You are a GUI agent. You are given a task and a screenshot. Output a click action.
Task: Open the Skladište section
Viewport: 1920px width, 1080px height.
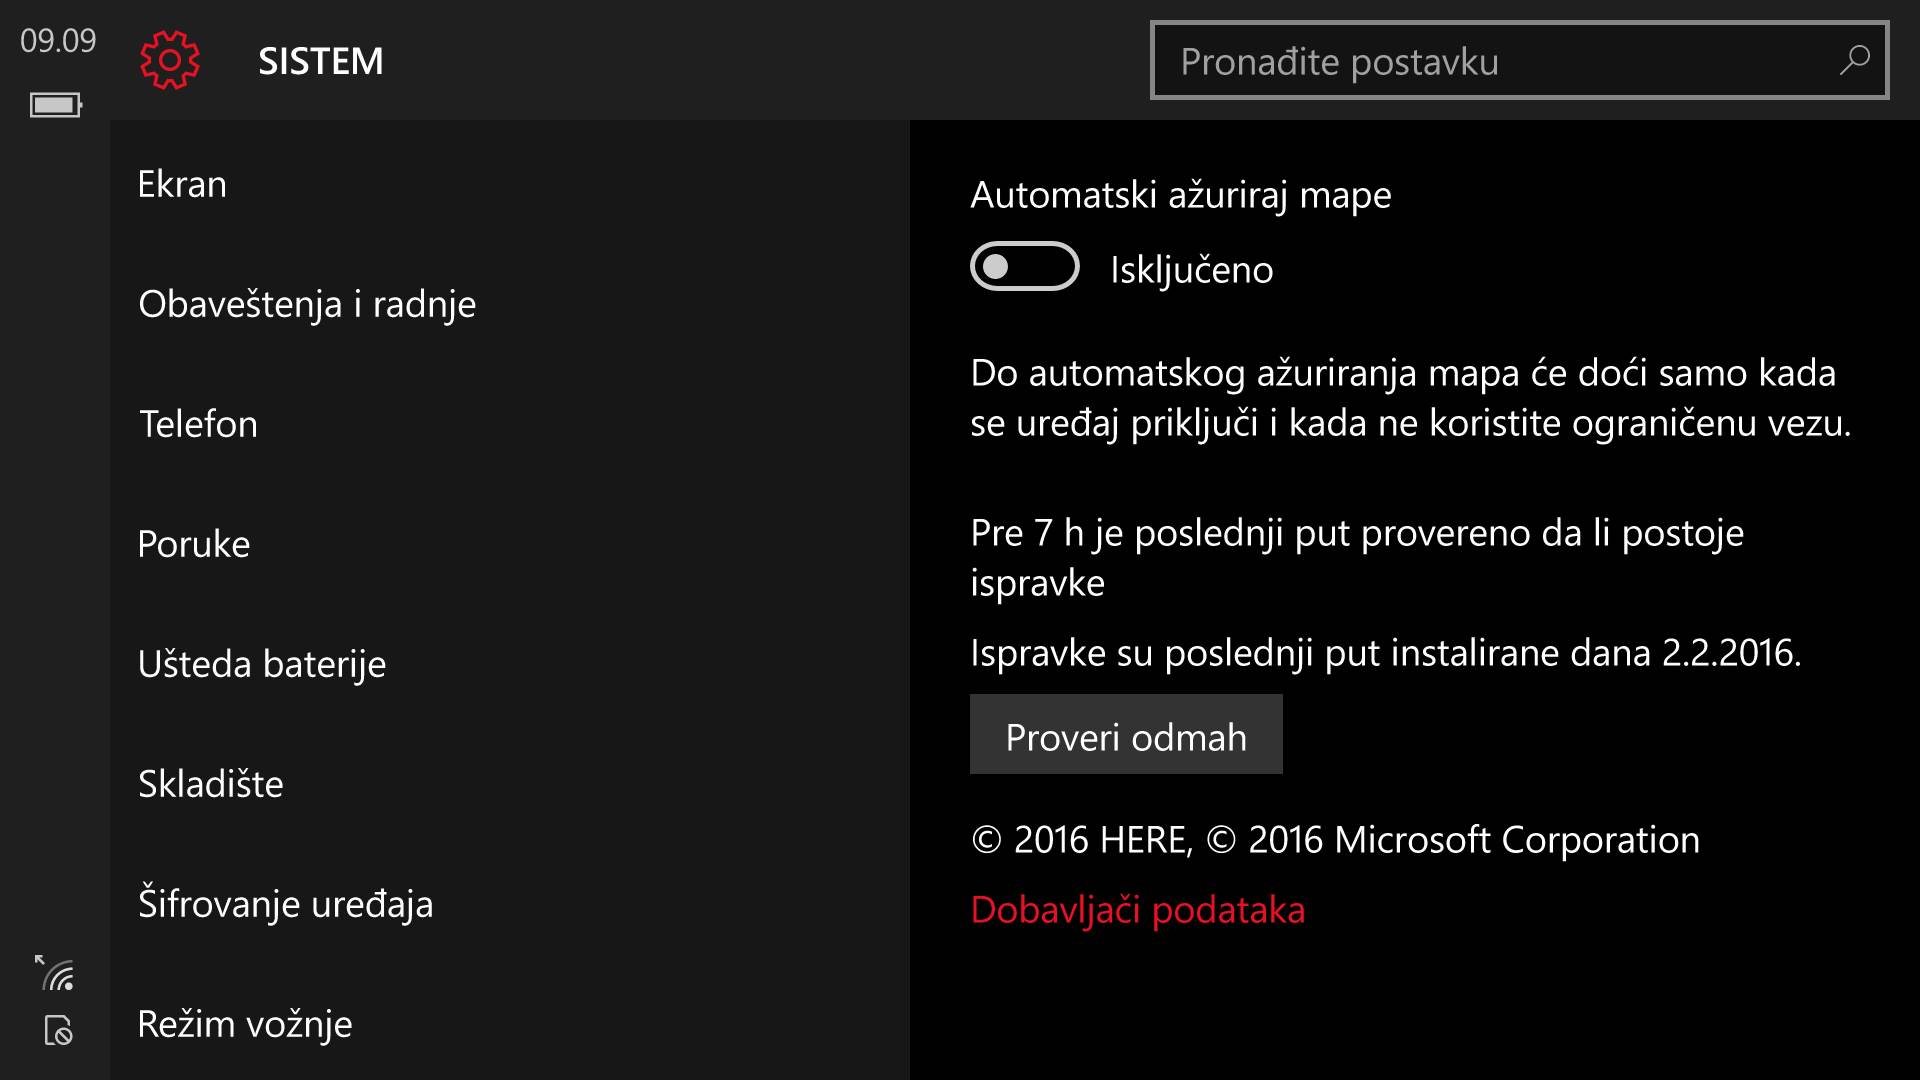(x=211, y=784)
